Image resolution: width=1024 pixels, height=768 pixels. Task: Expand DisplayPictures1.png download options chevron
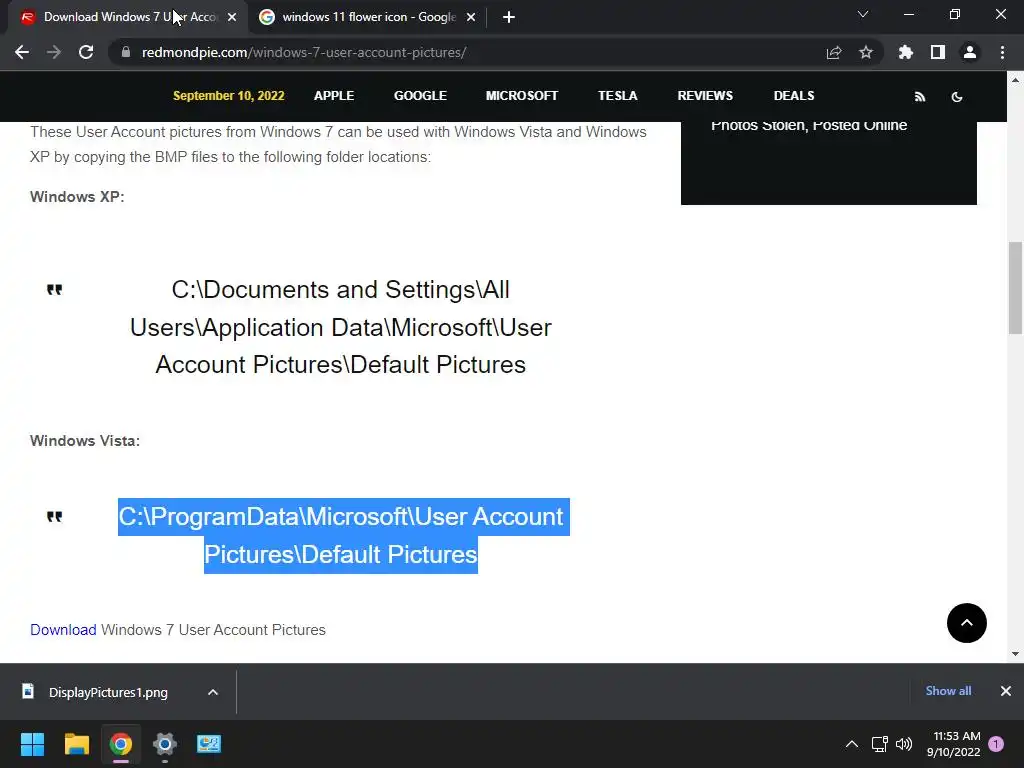pyautogui.click(x=213, y=692)
